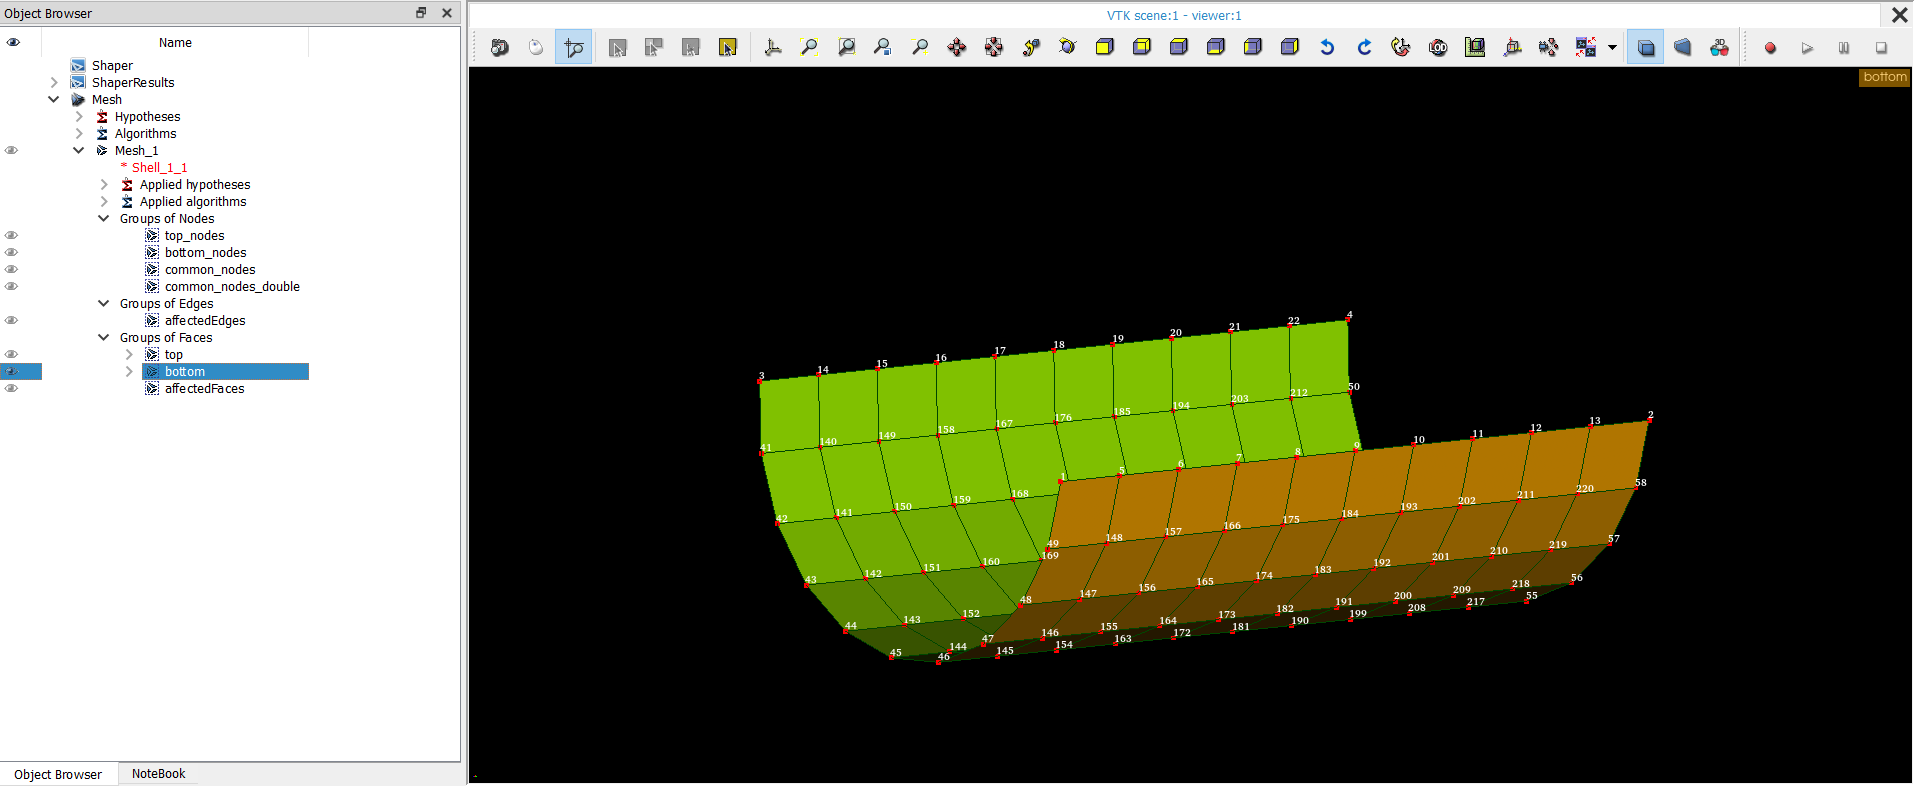Select the Object Browser bottom tab
Viewport: 1914px width, 786px height.
click(x=58, y=774)
